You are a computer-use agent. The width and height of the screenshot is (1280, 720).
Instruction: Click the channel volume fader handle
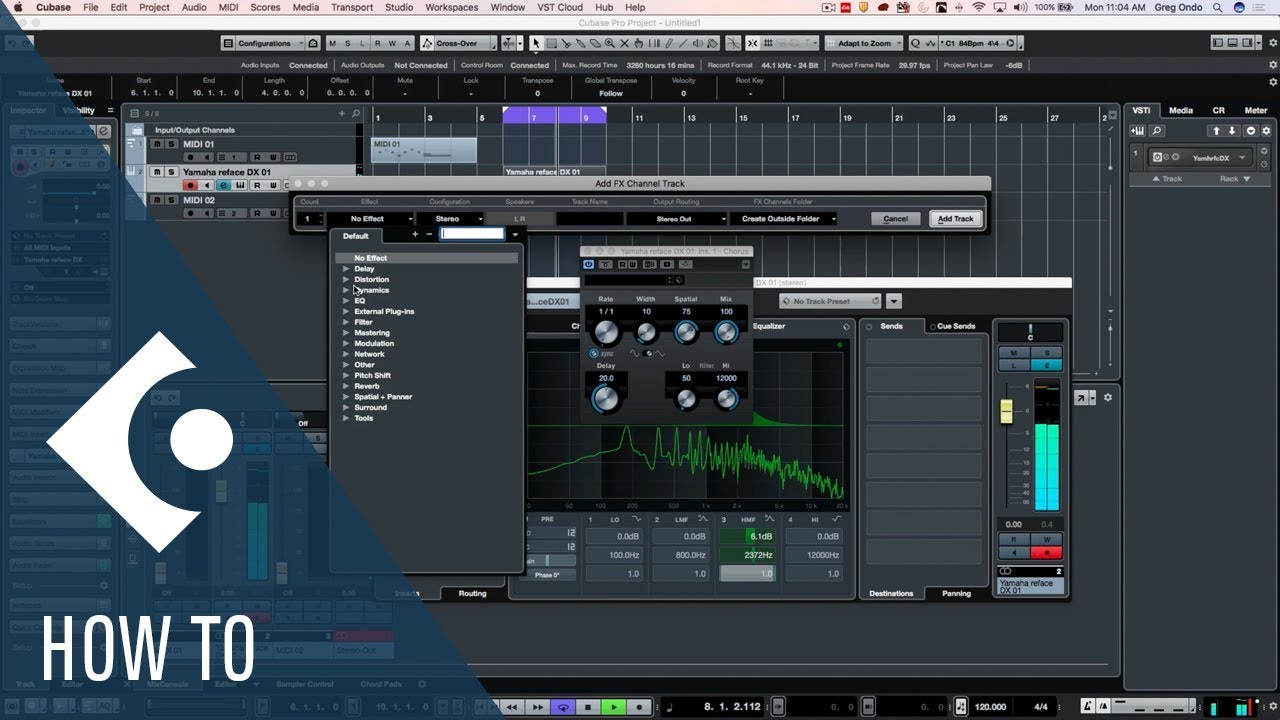(x=1006, y=411)
